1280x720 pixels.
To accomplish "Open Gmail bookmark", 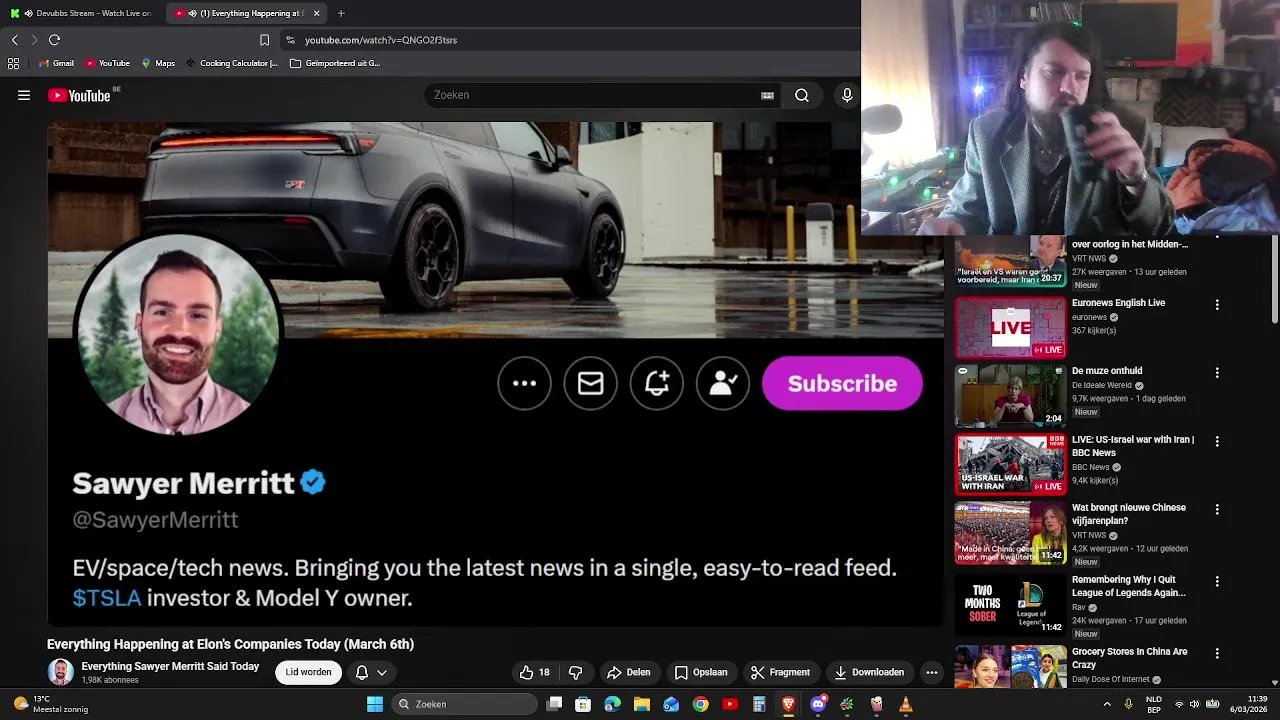I will pyautogui.click(x=56, y=63).
